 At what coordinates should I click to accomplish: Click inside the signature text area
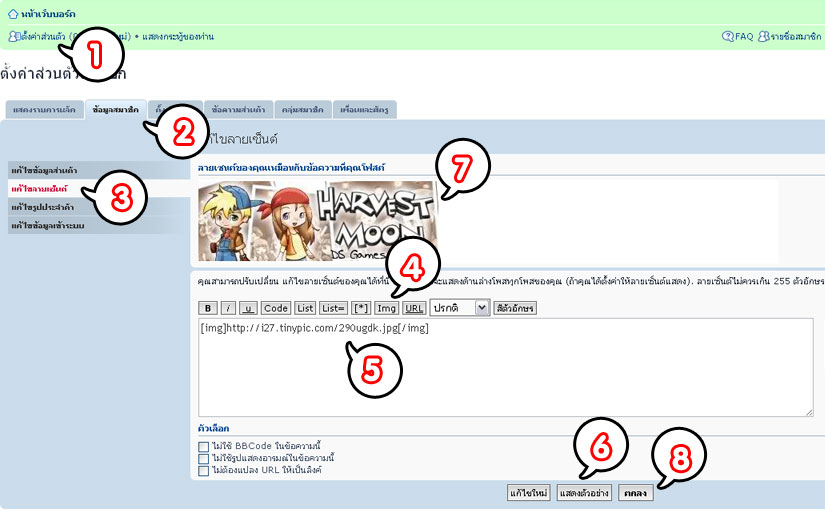point(506,367)
